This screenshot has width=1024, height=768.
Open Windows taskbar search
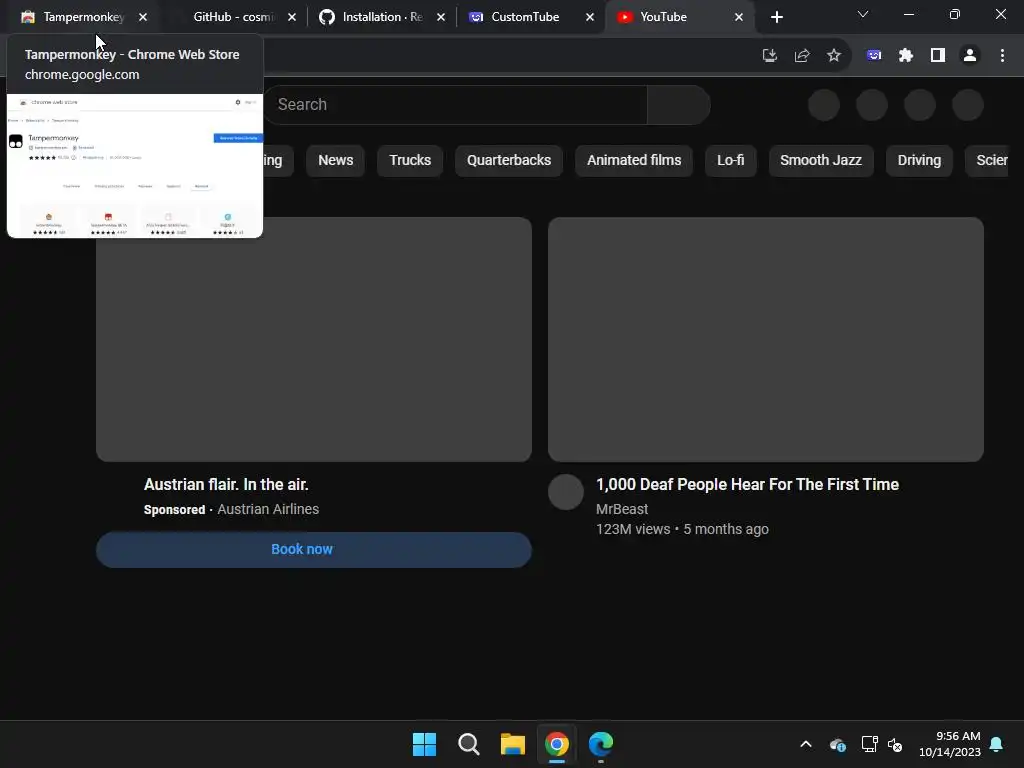469,744
